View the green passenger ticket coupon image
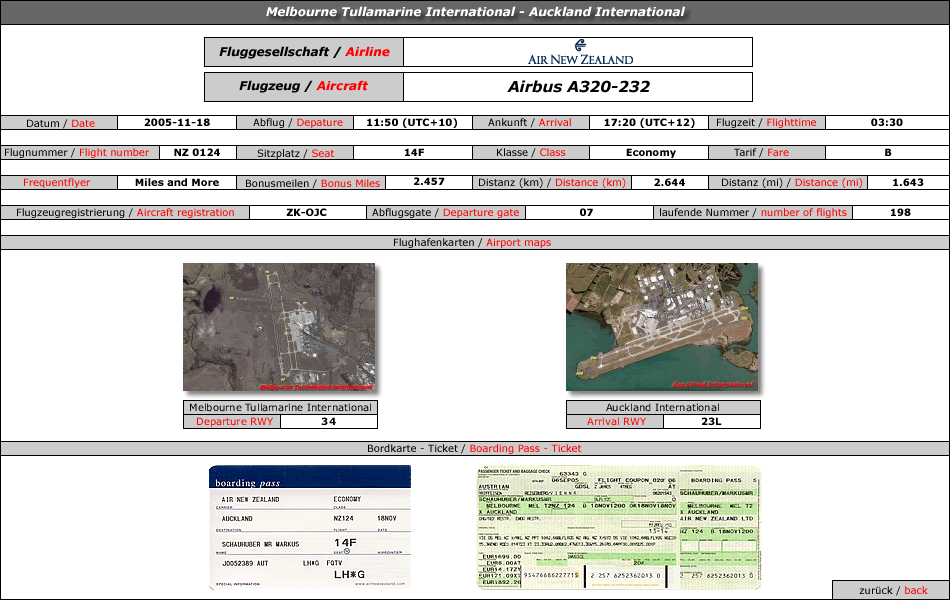 619,527
